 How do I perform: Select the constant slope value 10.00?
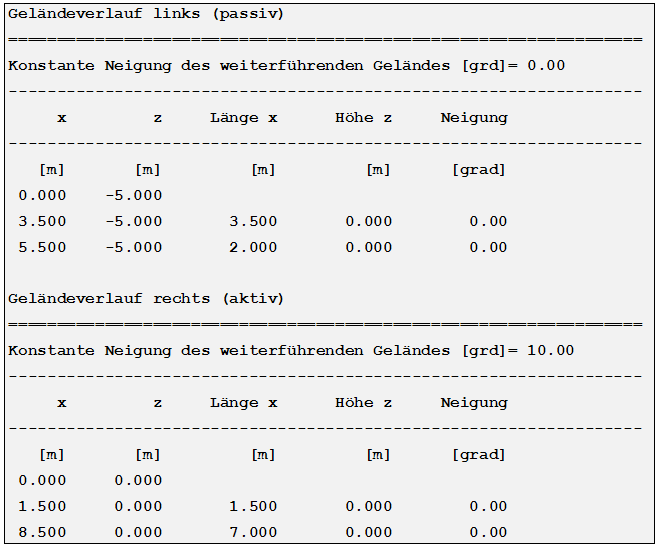(x=551, y=351)
